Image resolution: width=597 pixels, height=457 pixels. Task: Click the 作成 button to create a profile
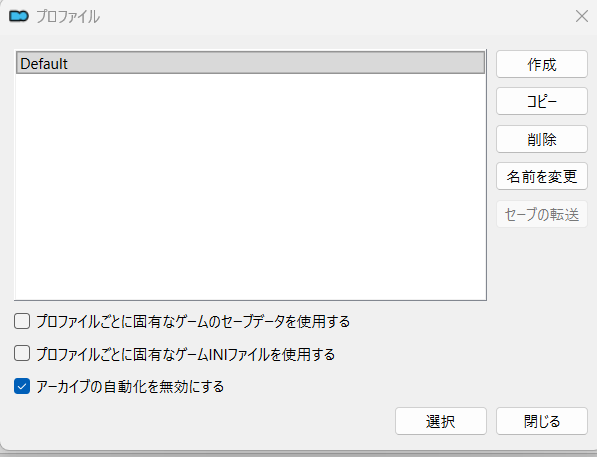coord(541,64)
